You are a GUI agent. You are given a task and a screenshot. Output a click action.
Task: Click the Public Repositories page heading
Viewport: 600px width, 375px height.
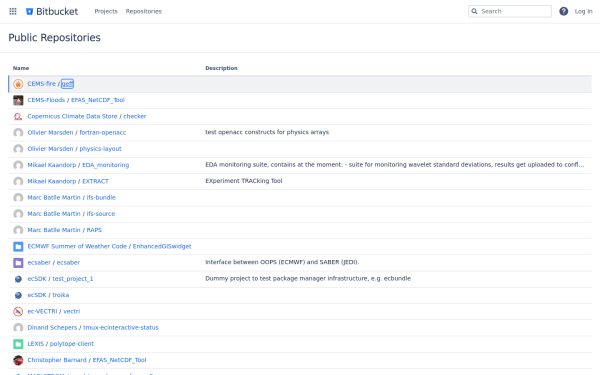tap(54, 38)
